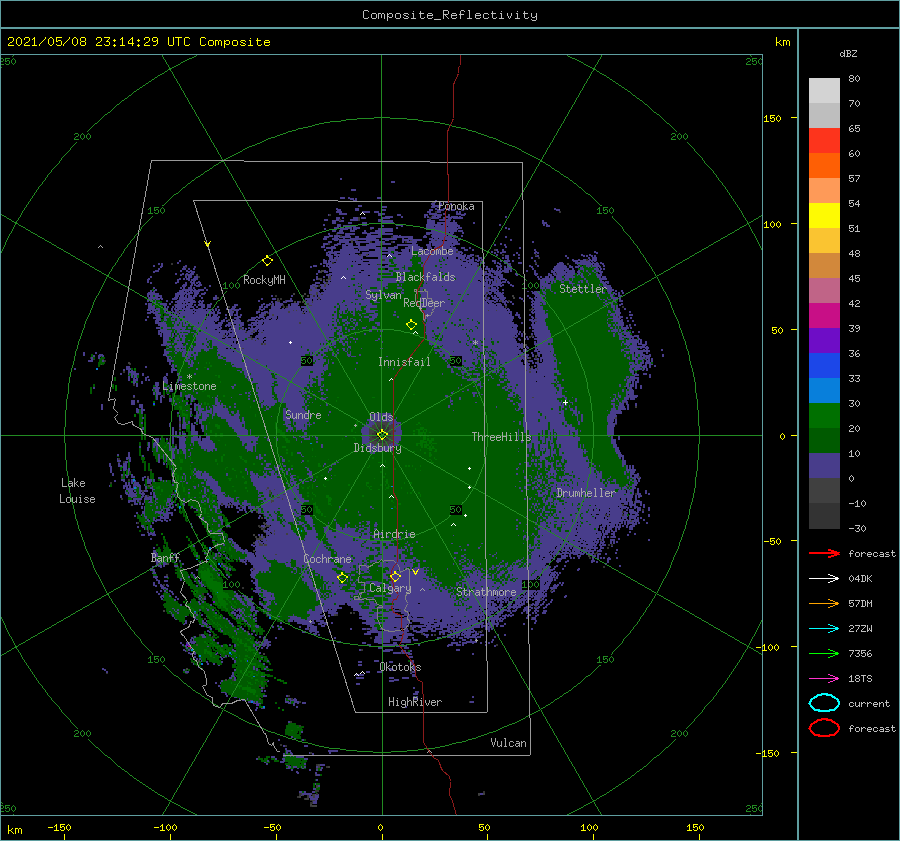Screen dimensions: 900x841
Task: Click the Ponoka city label
Action: tap(456, 206)
